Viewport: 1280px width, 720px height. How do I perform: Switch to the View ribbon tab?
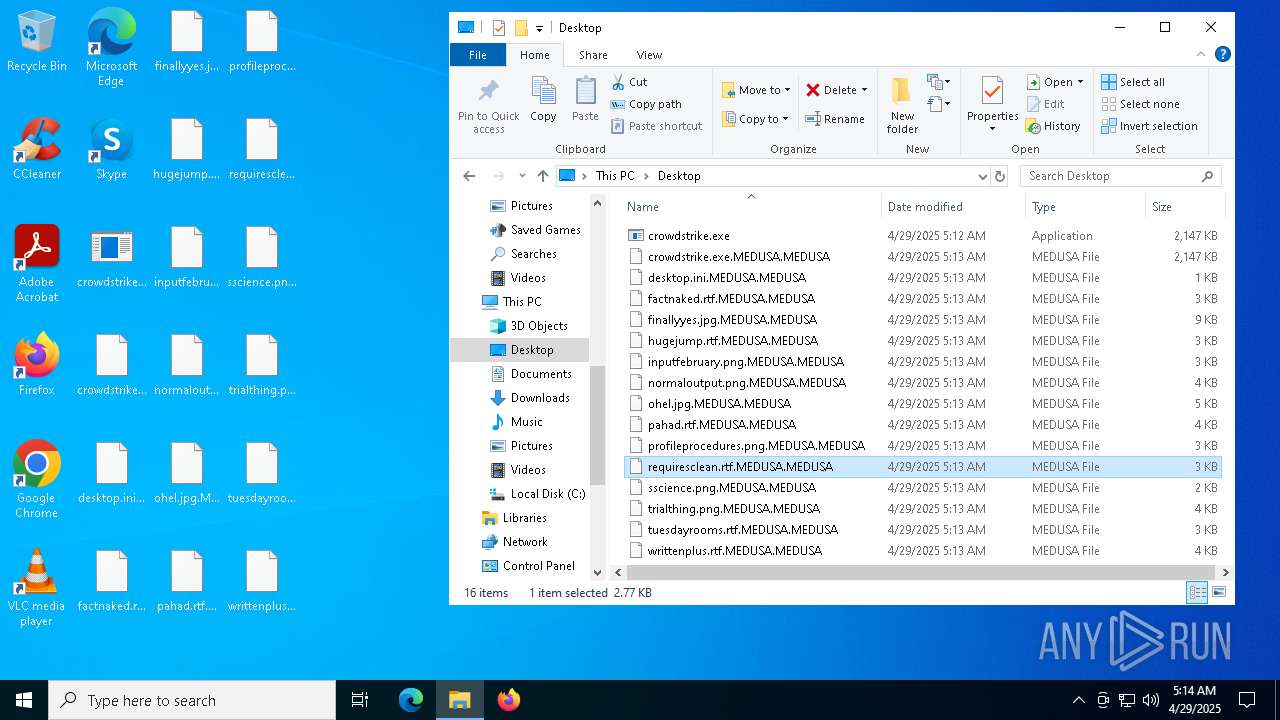pos(649,55)
